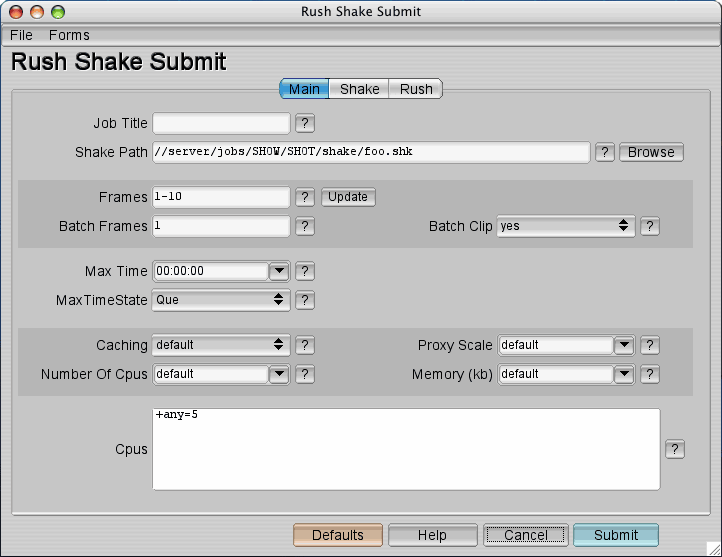Open help for Shake Path field
This screenshot has height=557, width=722.
pos(605,152)
